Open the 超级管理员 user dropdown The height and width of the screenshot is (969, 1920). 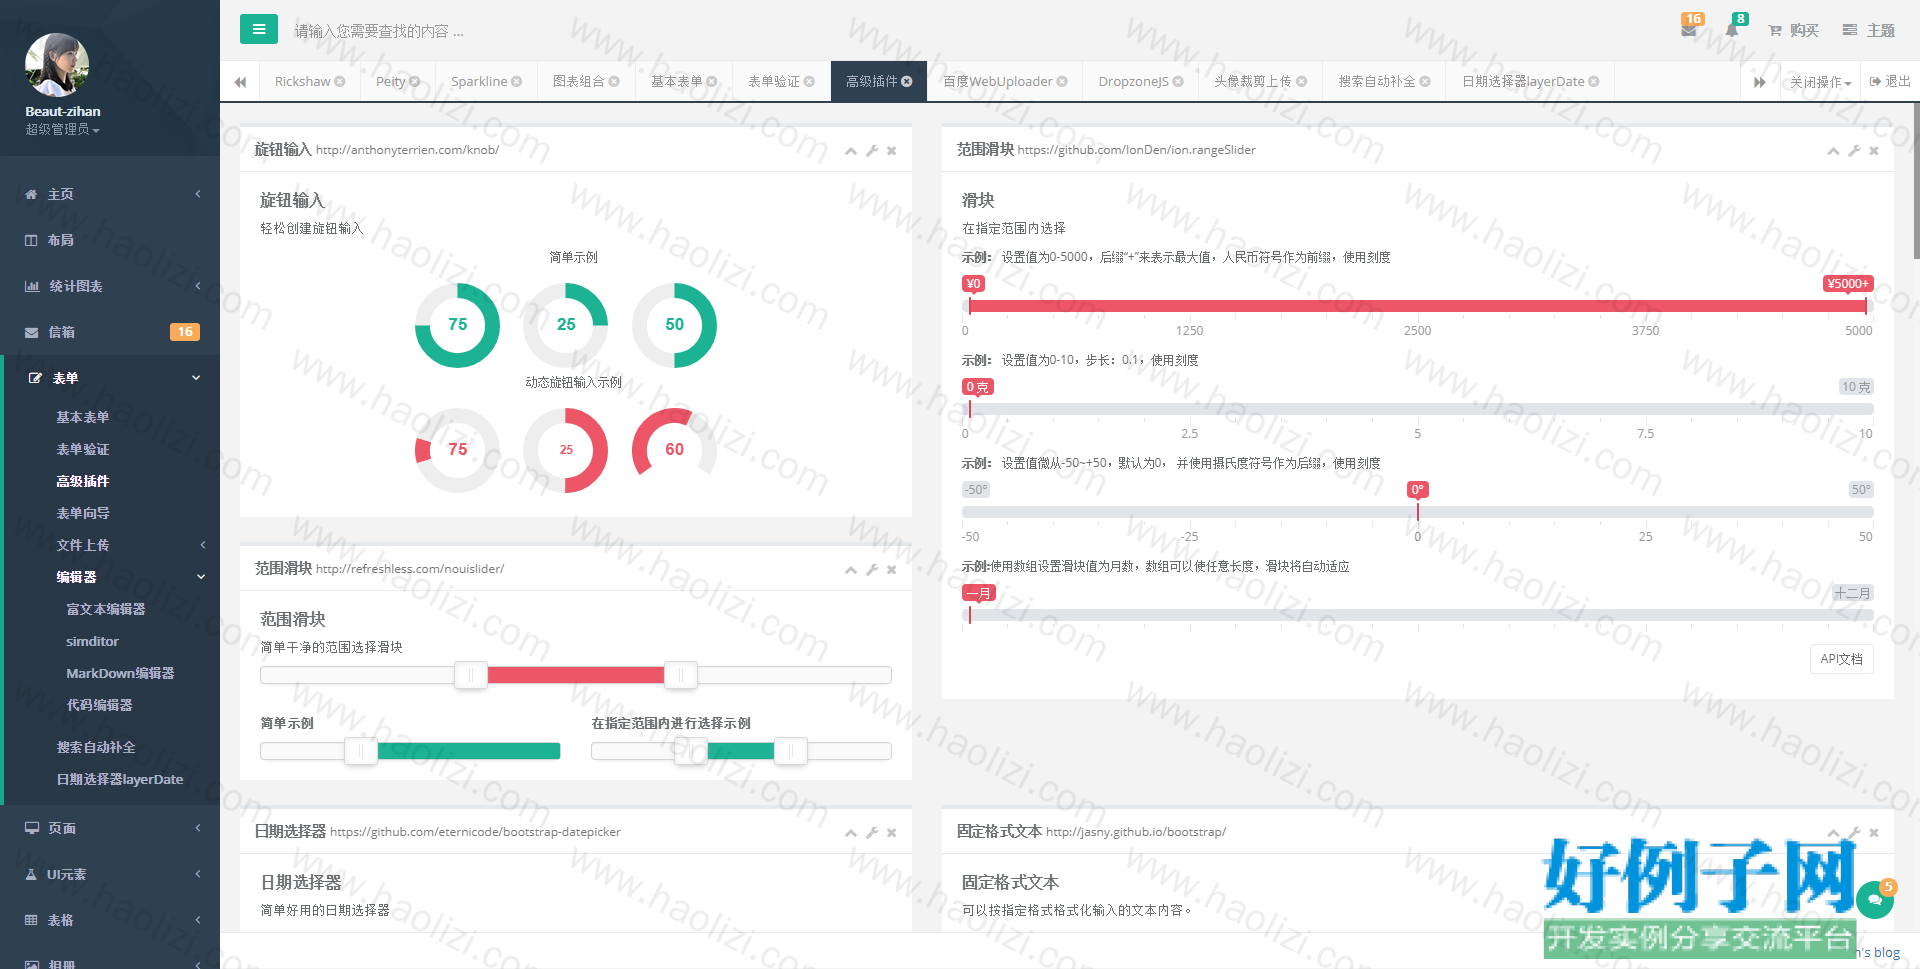[62, 130]
